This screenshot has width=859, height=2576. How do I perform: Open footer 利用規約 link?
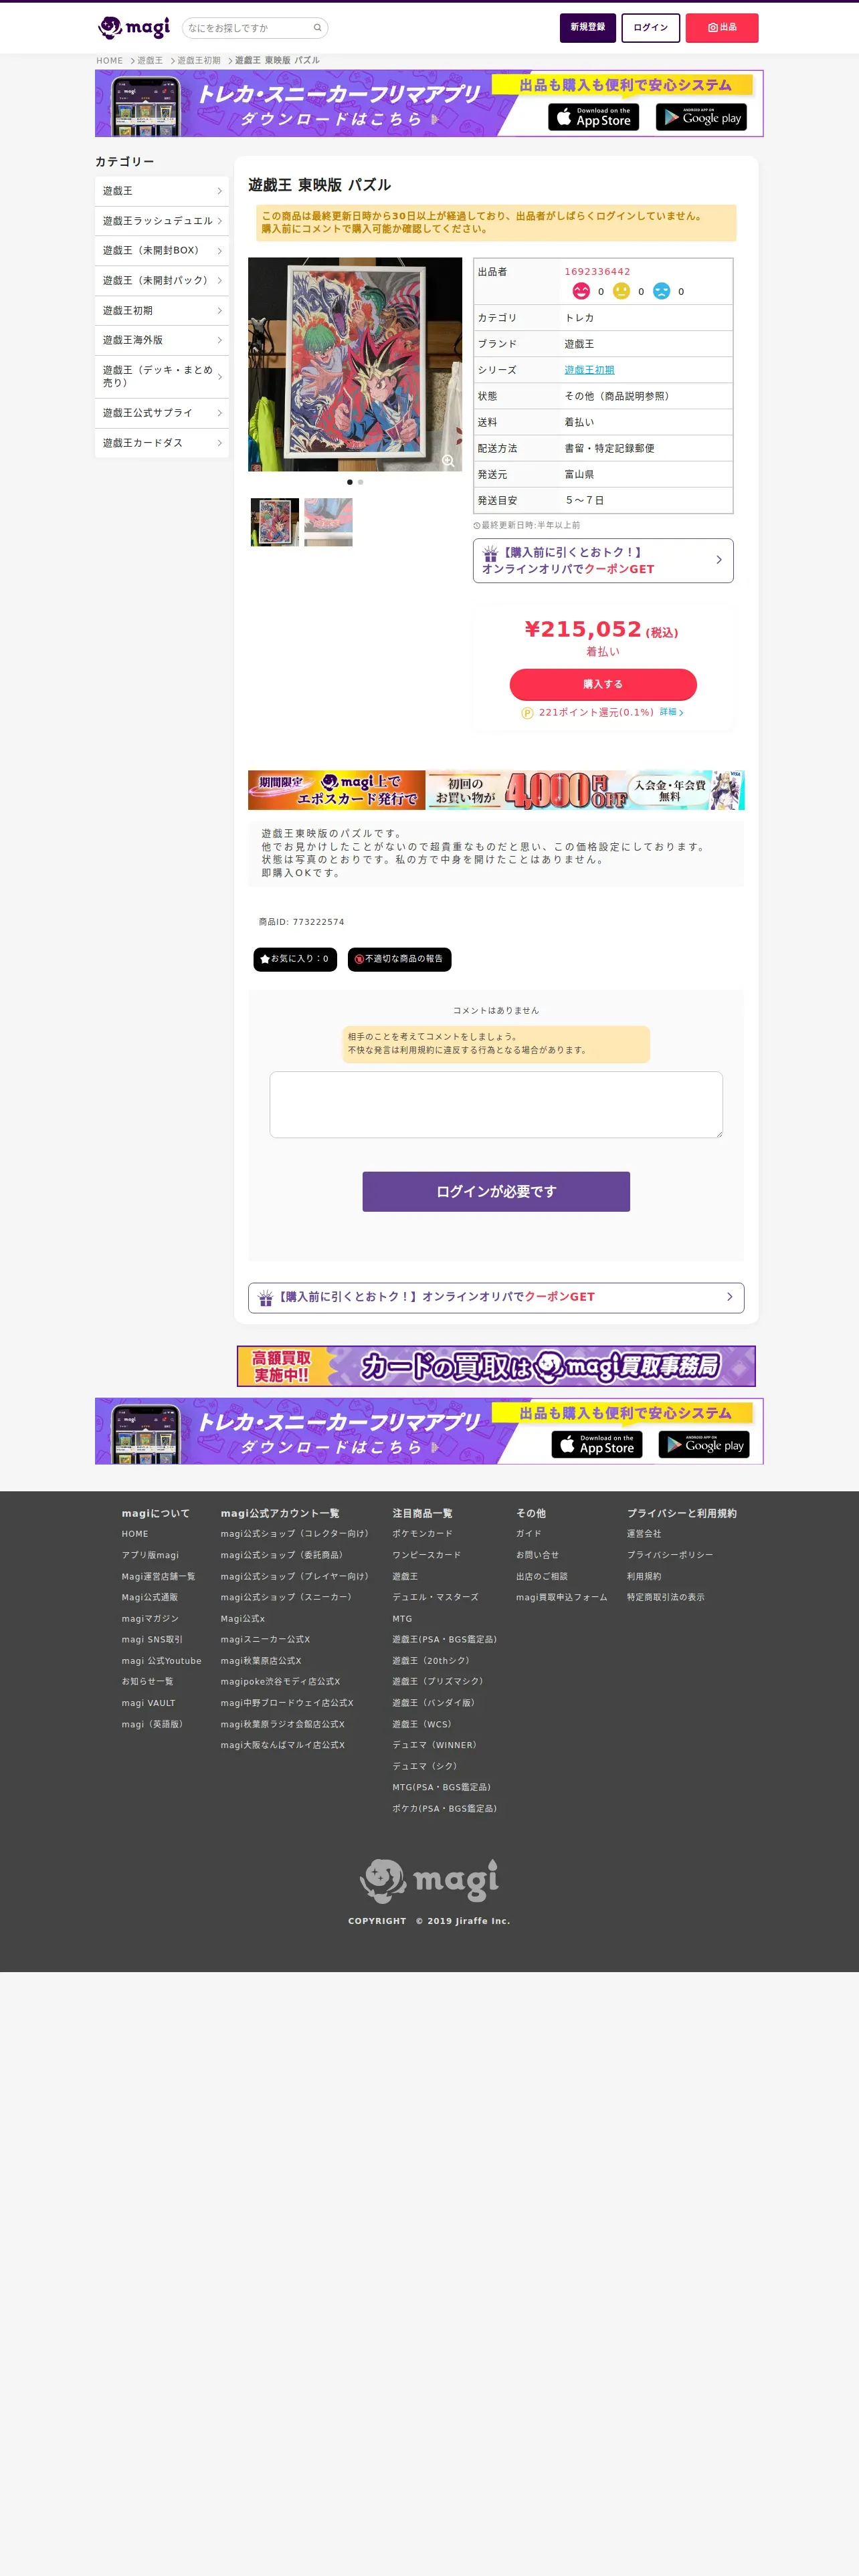click(644, 1576)
